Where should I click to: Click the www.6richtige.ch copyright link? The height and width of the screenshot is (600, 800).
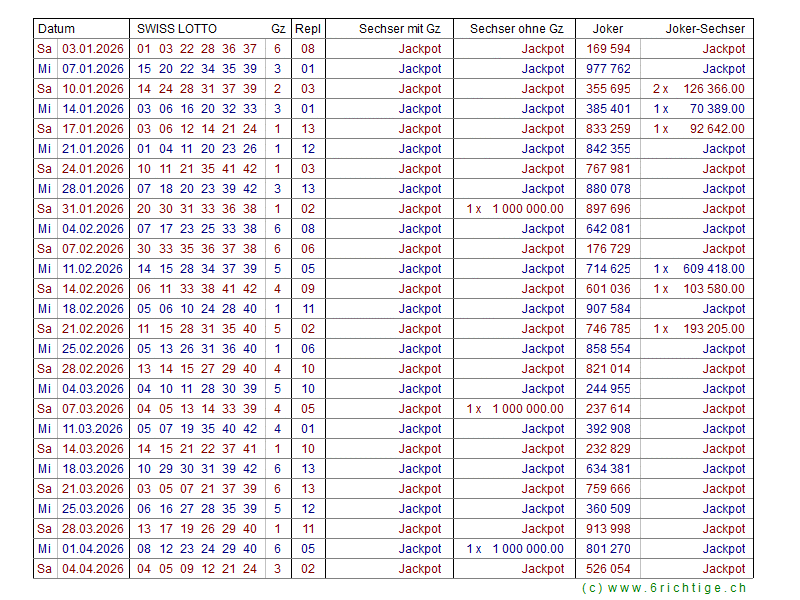[664, 589]
